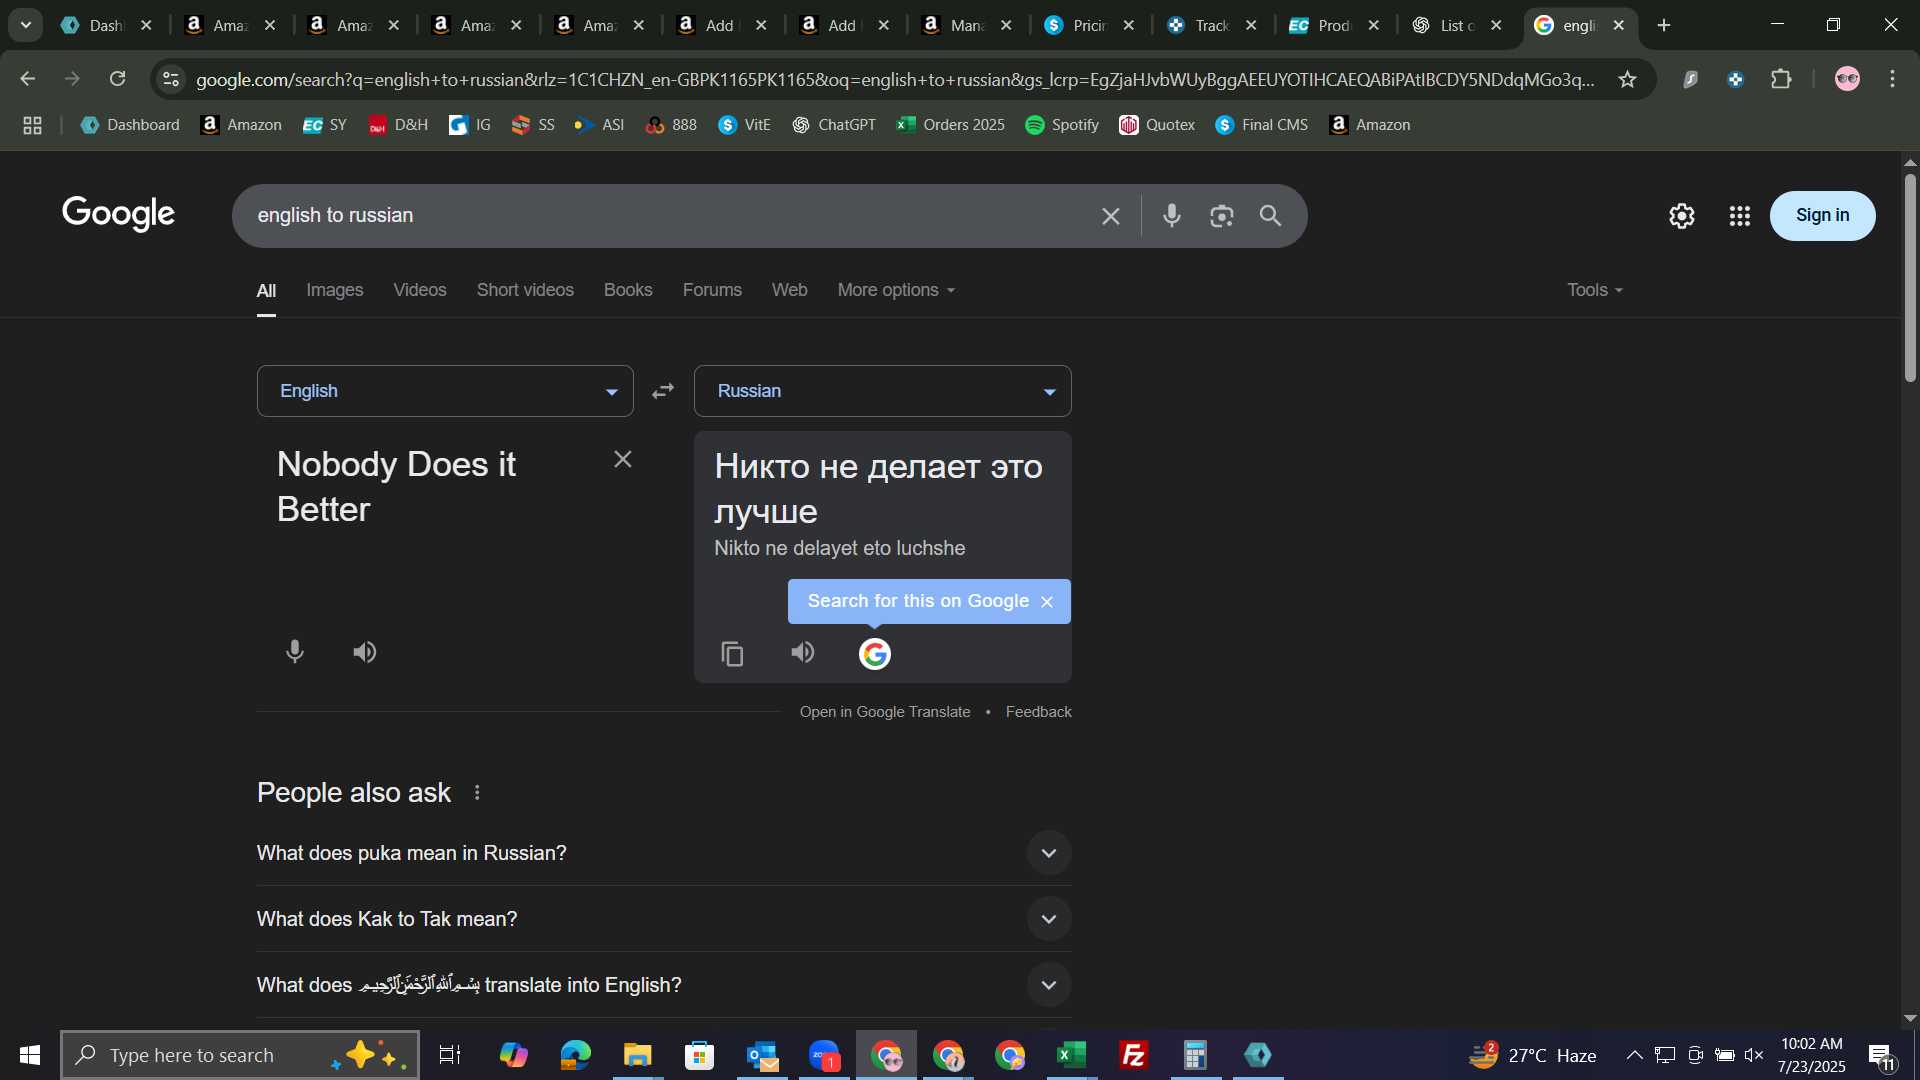View site information icon in address bar

[171, 79]
